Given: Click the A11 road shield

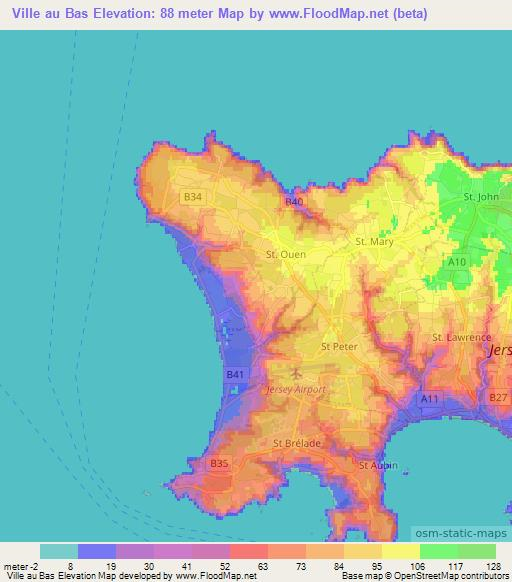Looking at the screenshot, I should (430, 399).
